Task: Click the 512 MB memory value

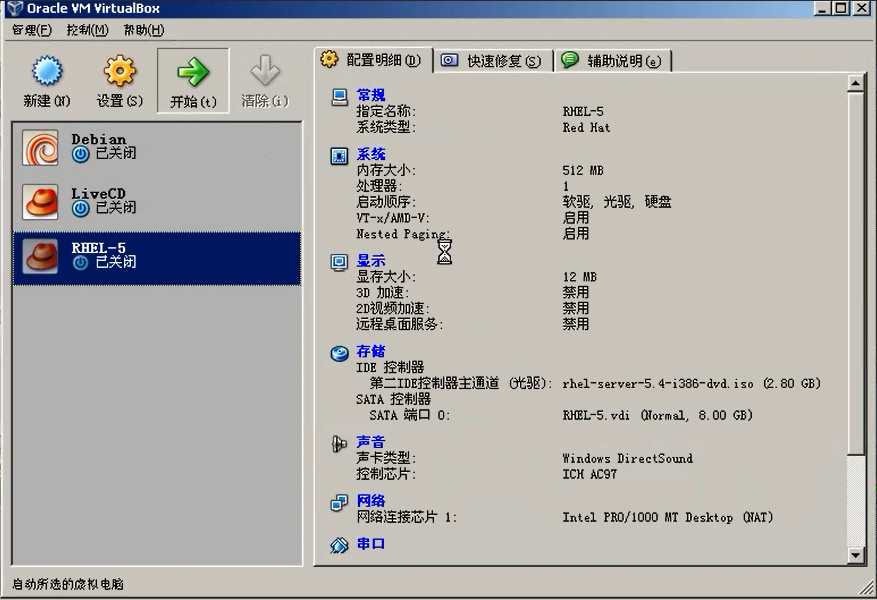Action: (x=583, y=171)
